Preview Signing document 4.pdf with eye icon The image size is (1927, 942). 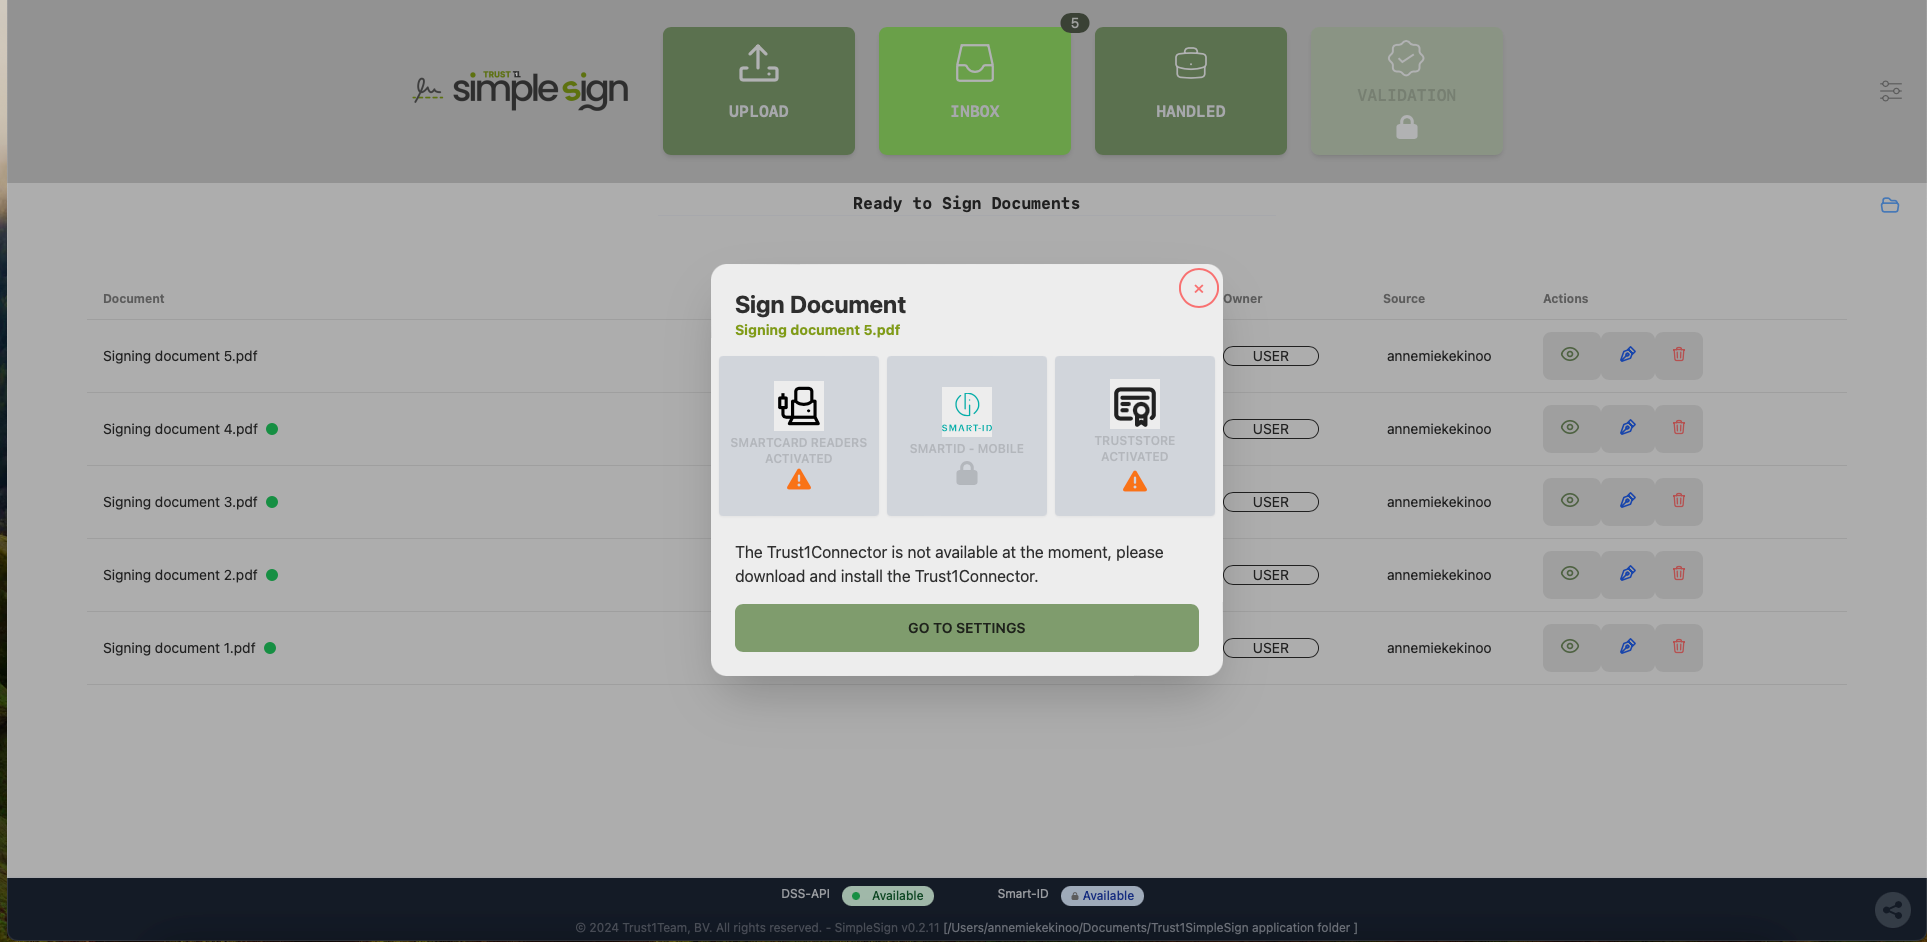[x=1570, y=428]
